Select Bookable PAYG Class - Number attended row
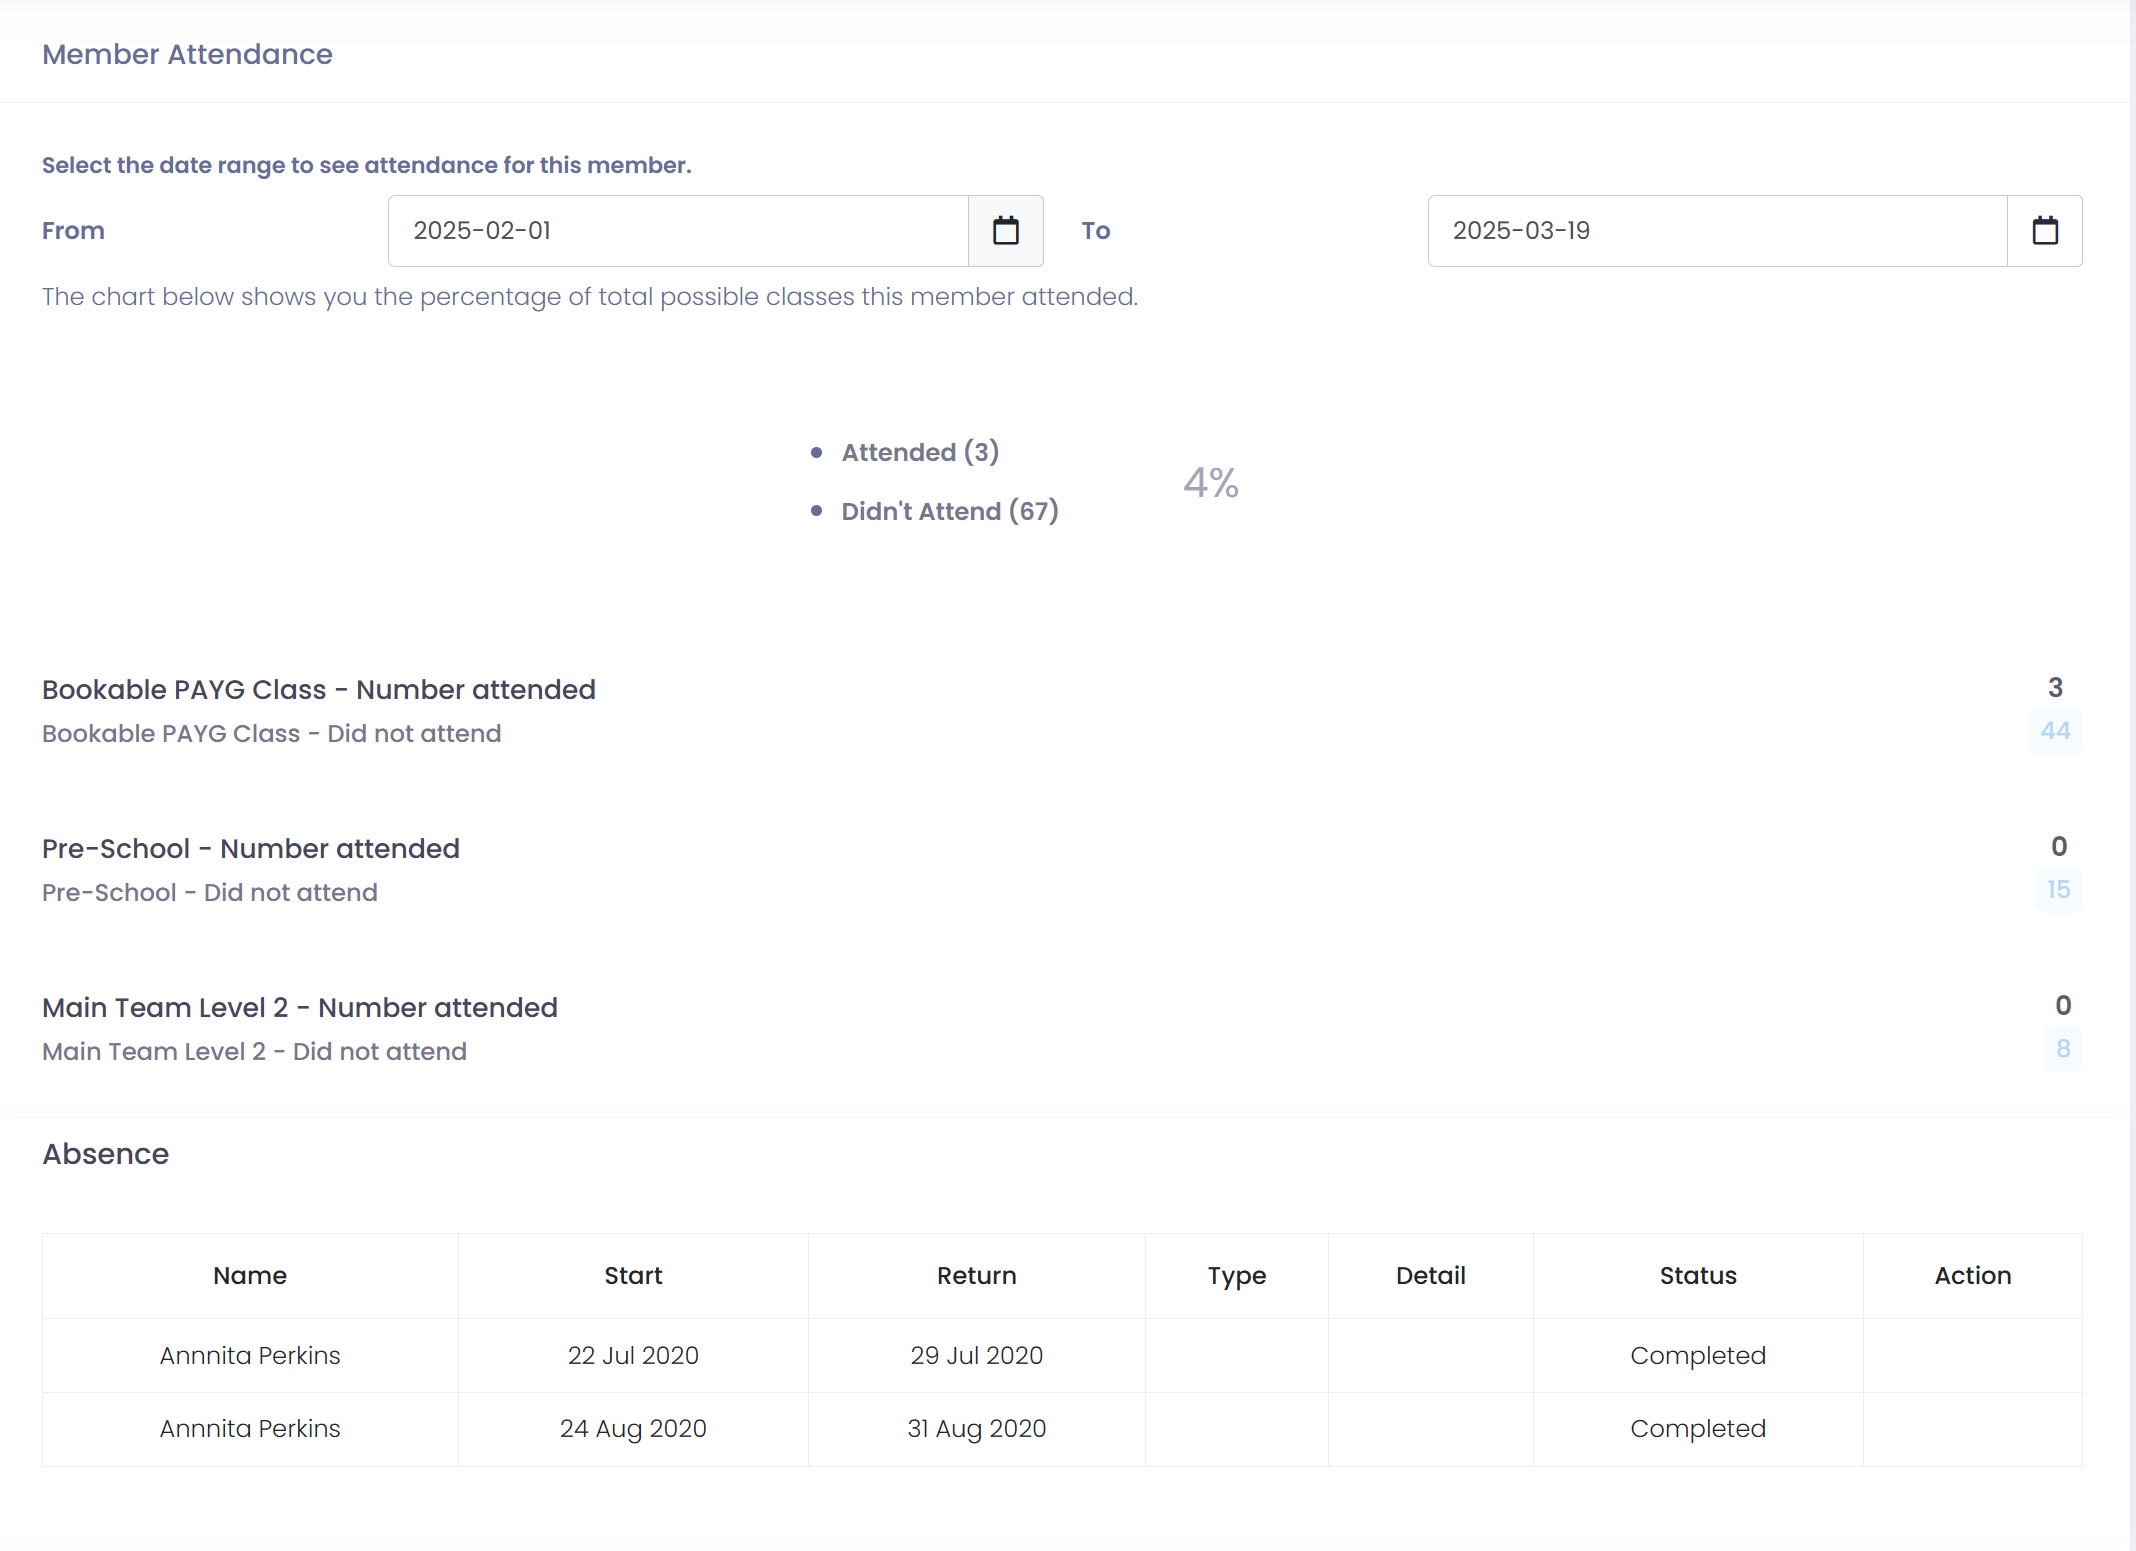The height and width of the screenshot is (1551, 2136). [x=318, y=690]
